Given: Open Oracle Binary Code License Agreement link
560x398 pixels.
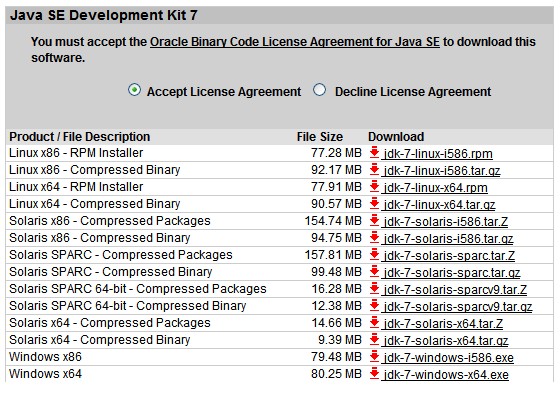Looking at the screenshot, I should (295, 42).
